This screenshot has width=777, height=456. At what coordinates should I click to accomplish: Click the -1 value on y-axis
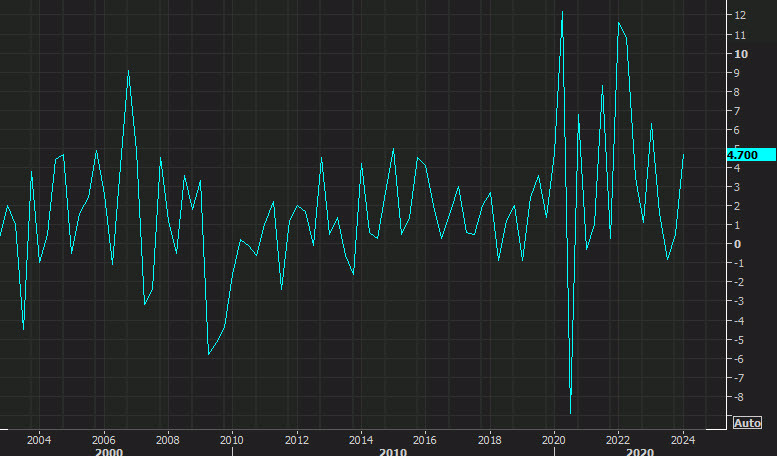[x=737, y=263]
